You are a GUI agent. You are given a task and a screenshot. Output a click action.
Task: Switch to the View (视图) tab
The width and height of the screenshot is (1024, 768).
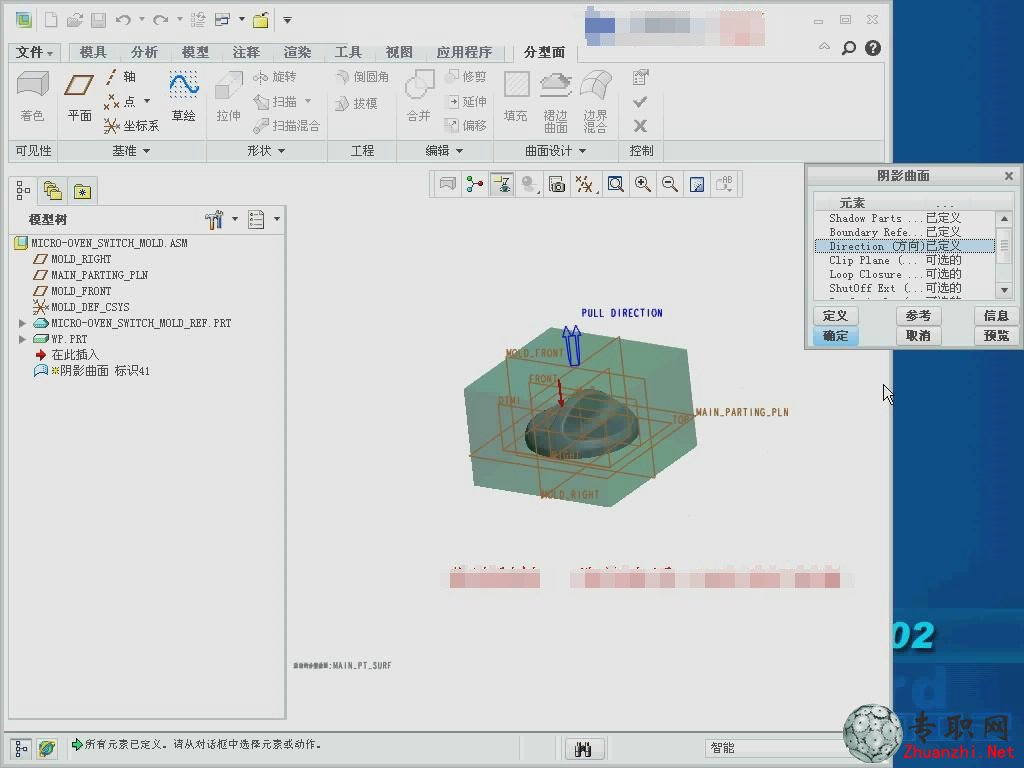[x=398, y=52]
